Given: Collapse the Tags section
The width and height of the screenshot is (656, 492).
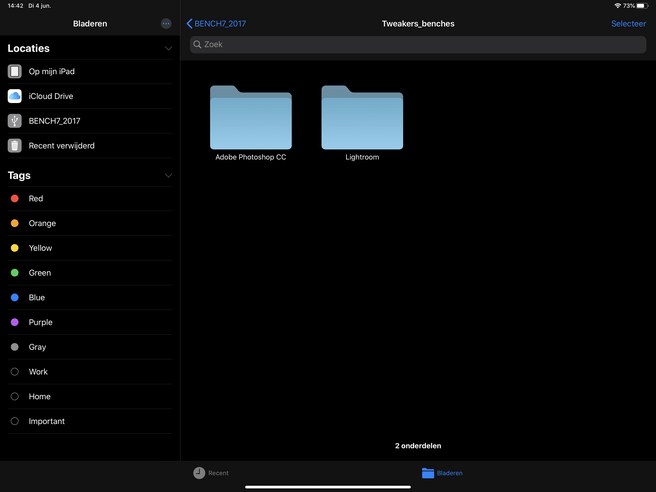Looking at the screenshot, I should point(168,175).
